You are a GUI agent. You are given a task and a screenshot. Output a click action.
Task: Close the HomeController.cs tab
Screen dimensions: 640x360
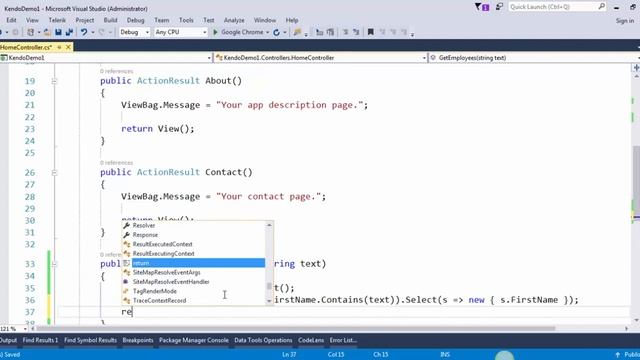[68, 47]
